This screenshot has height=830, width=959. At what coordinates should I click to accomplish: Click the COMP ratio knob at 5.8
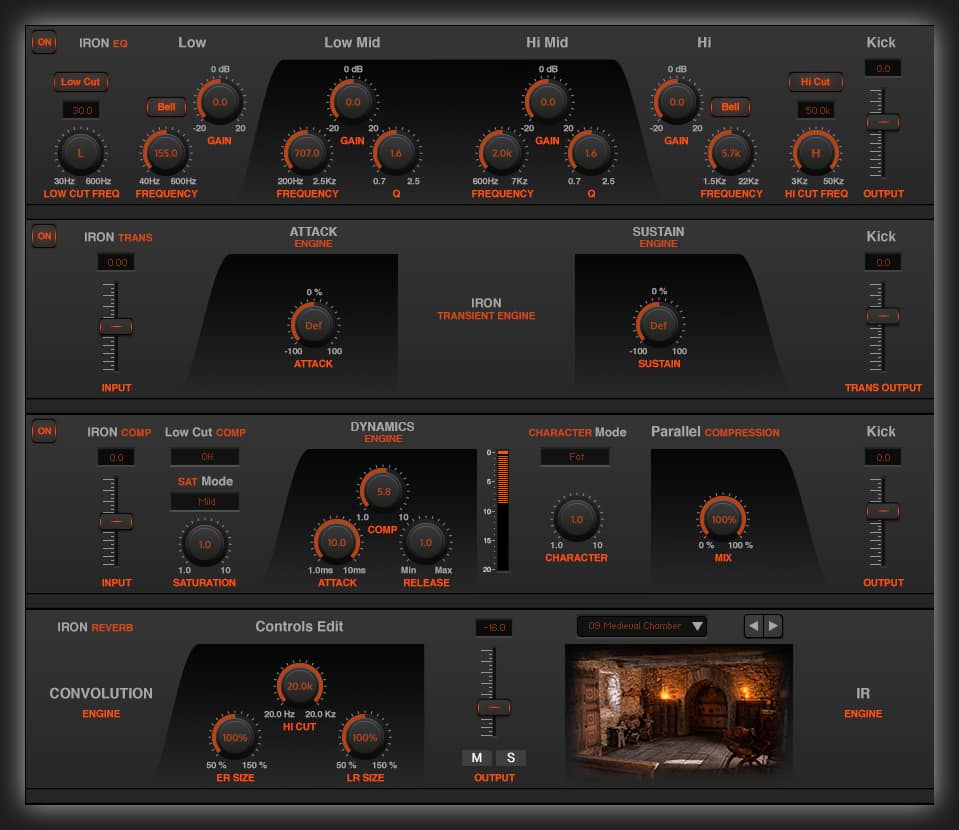[x=383, y=491]
